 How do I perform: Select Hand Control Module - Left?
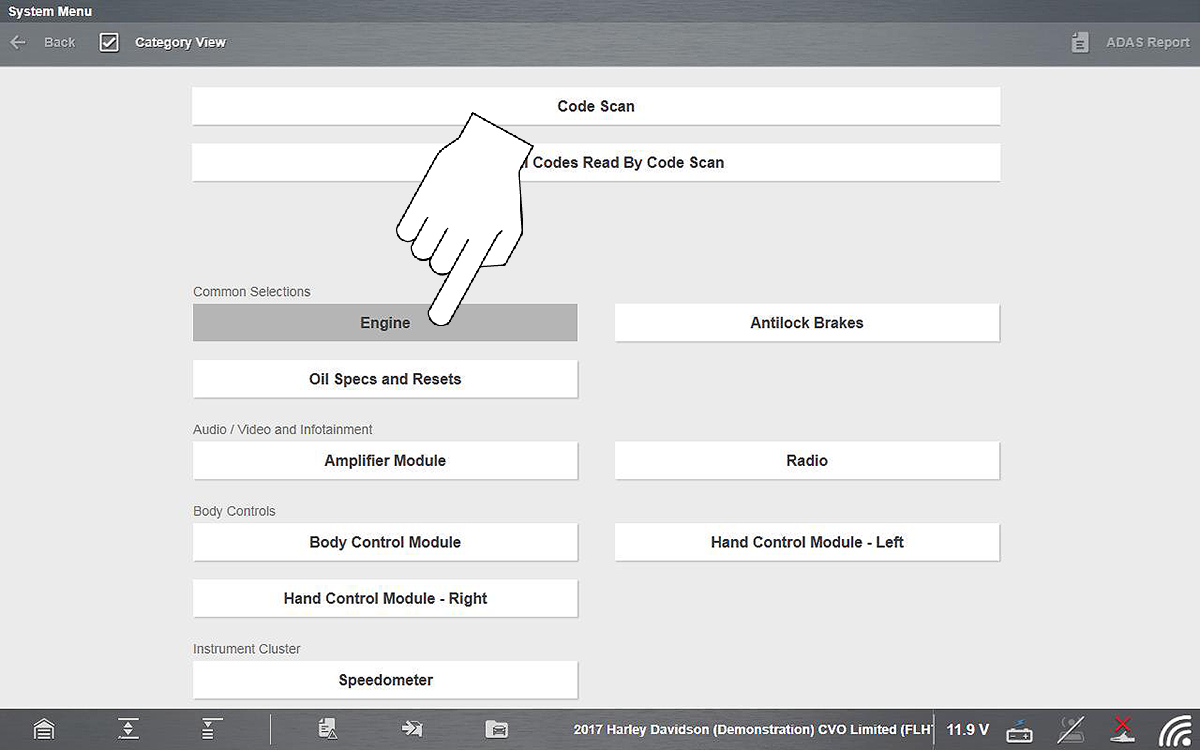pyautogui.click(x=807, y=542)
